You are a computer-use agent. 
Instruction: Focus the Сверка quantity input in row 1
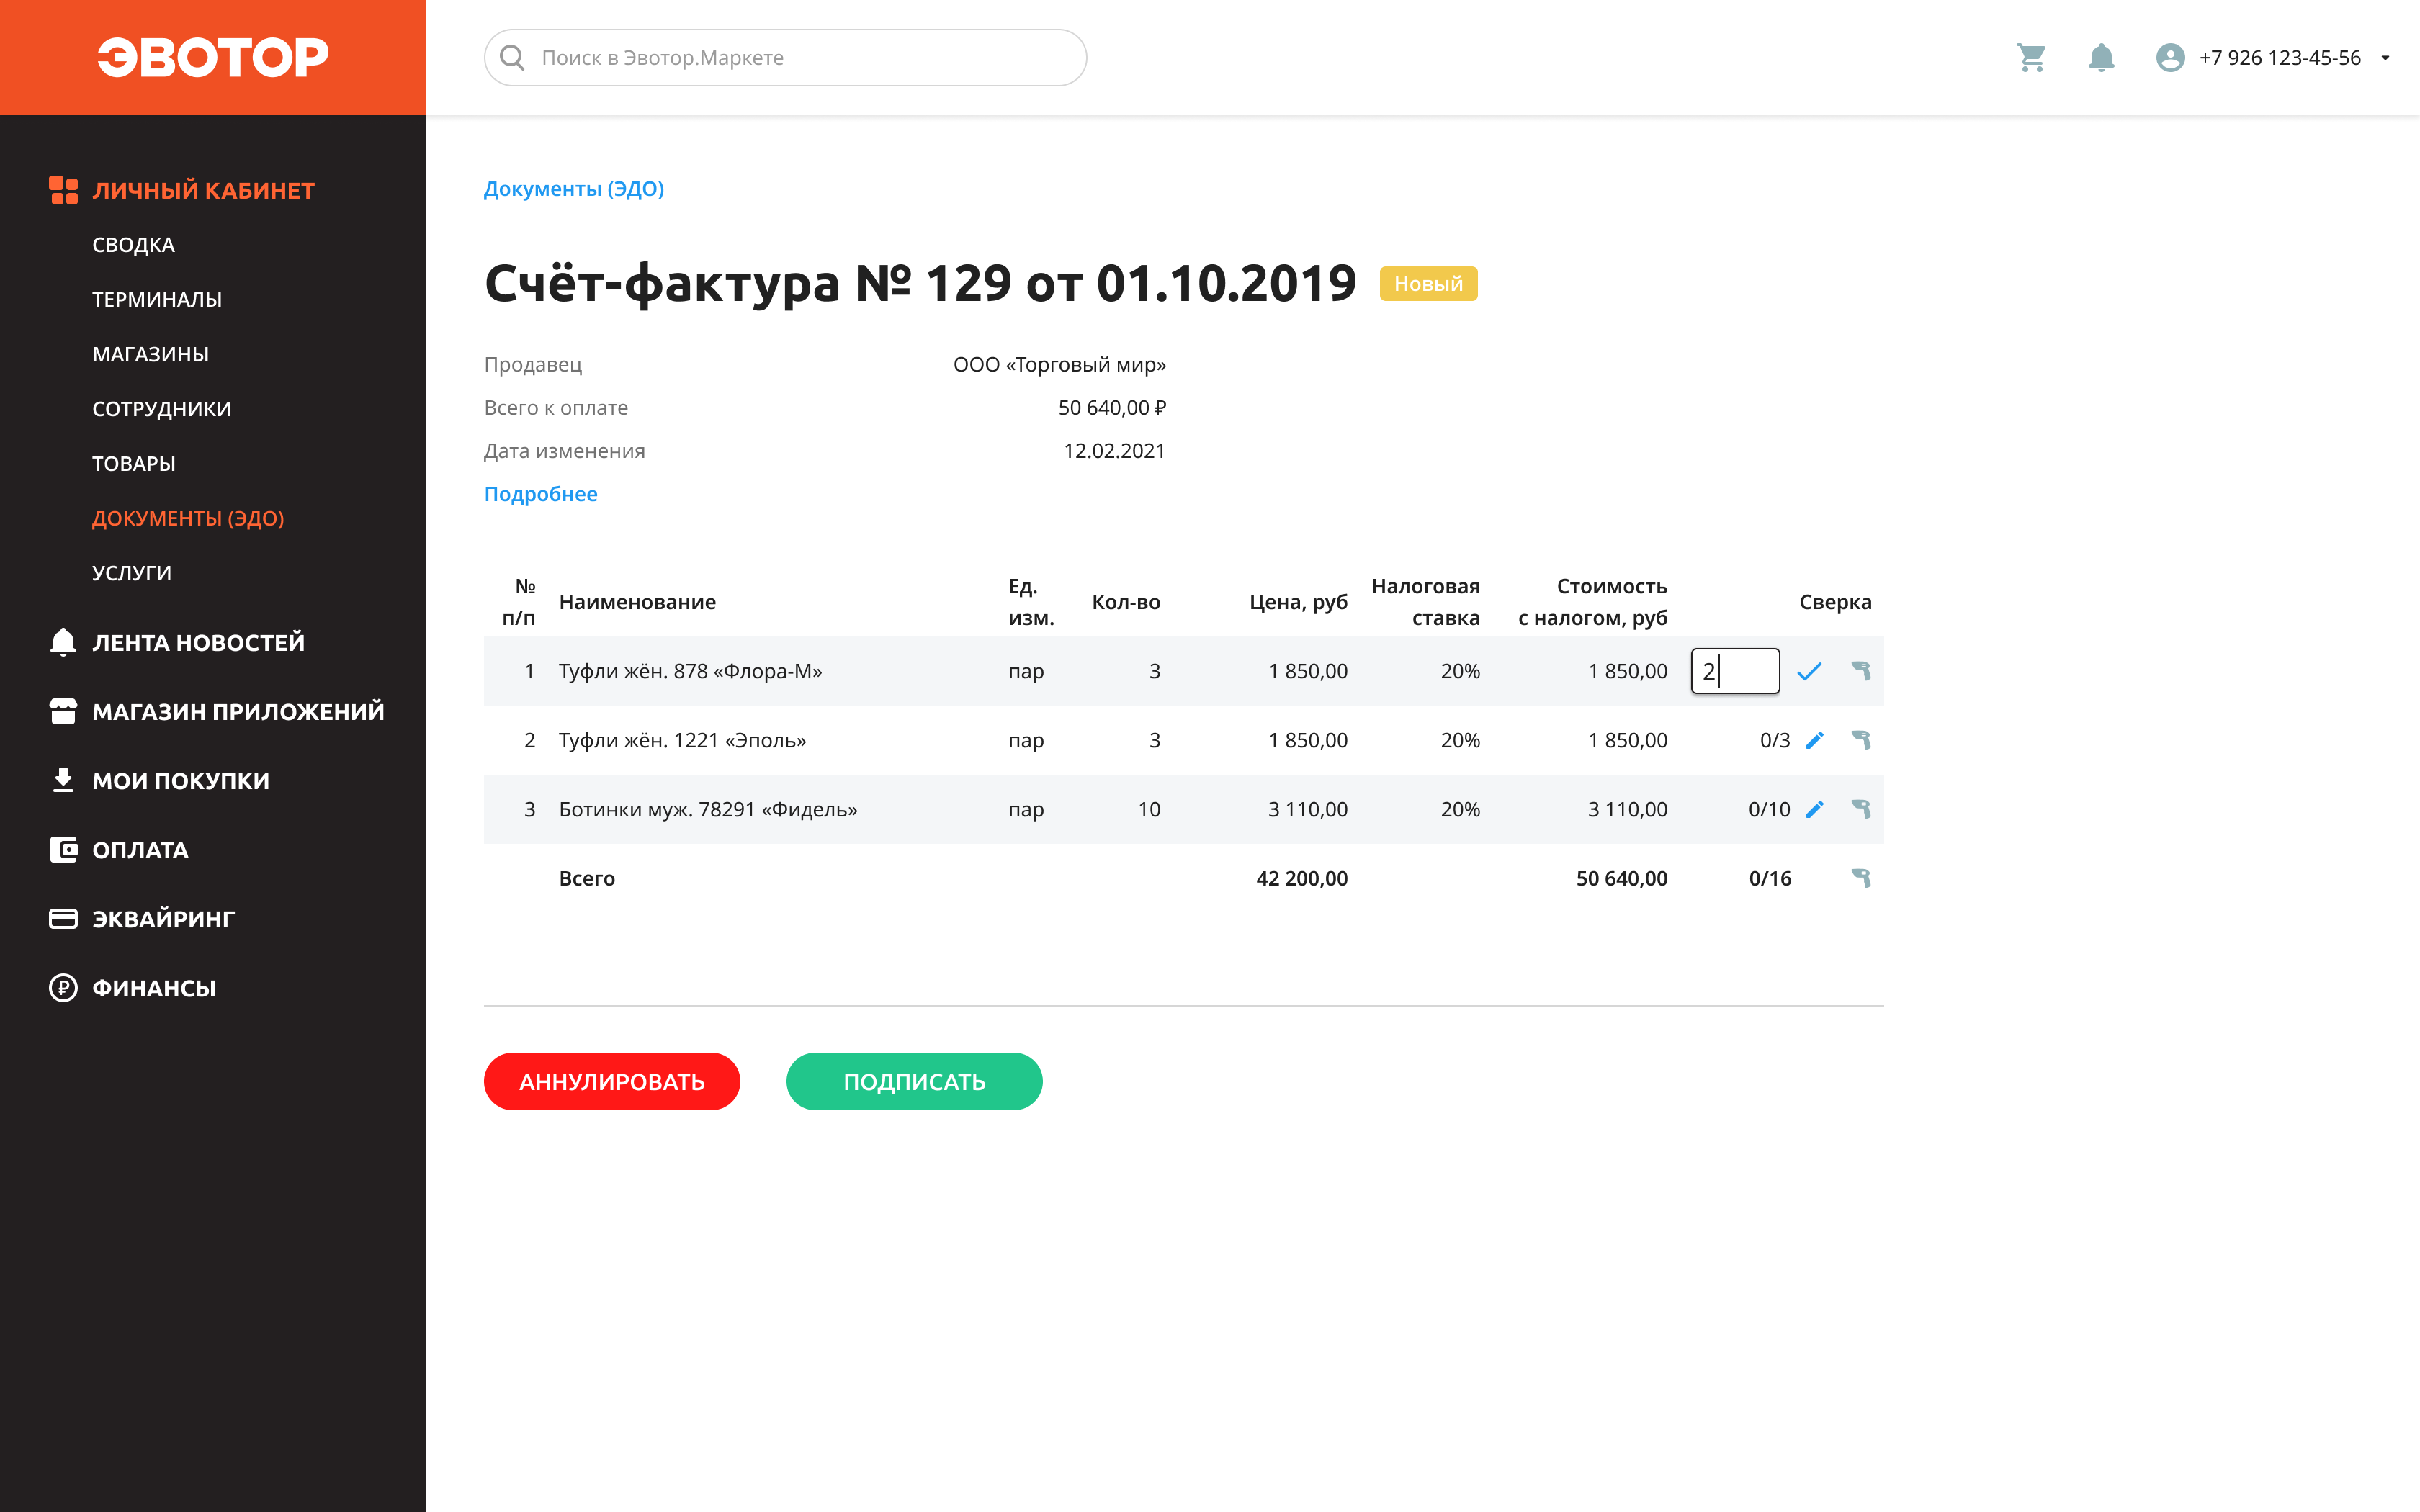tap(1735, 671)
